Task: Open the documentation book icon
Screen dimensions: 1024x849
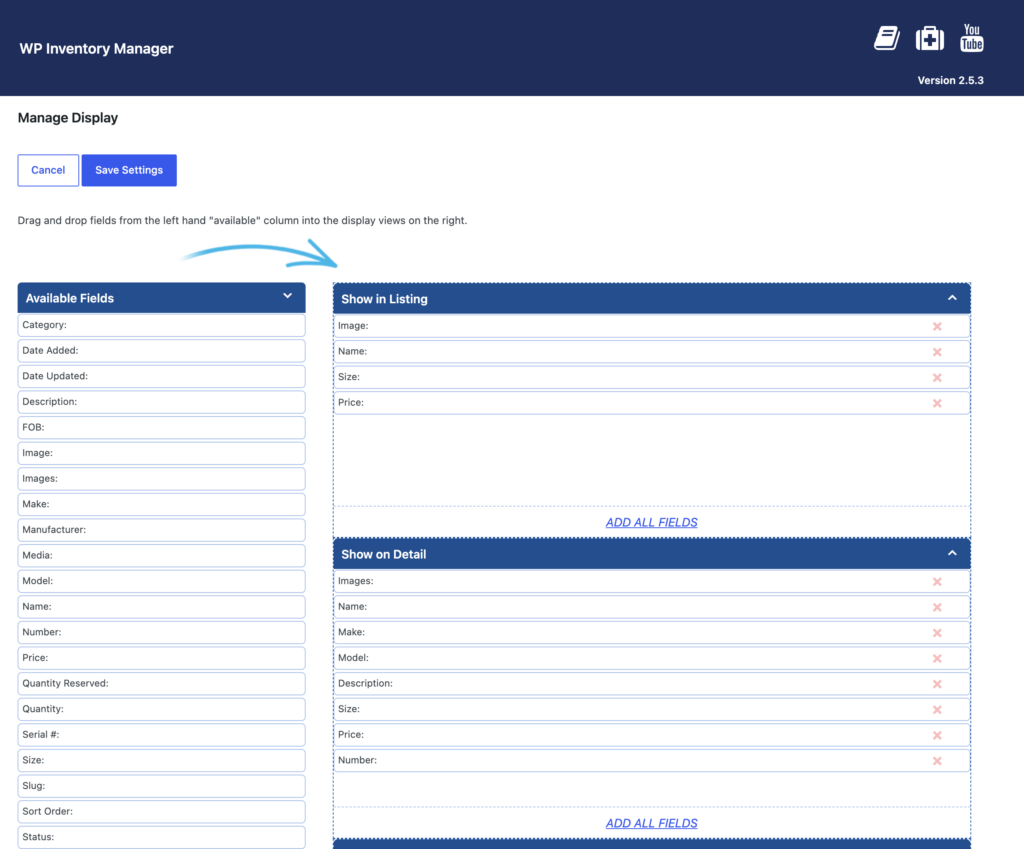Action: (886, 39)
